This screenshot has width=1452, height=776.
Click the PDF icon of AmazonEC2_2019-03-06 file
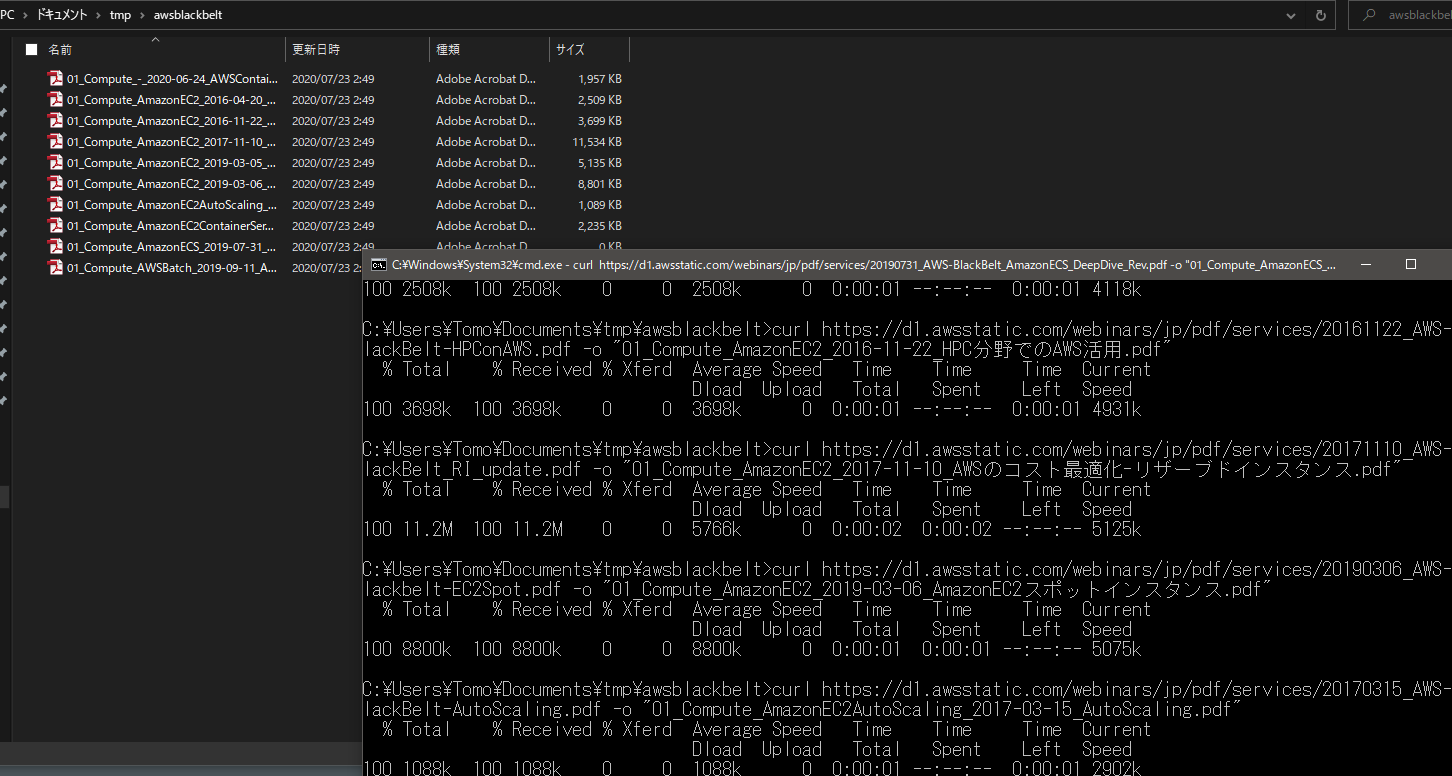click(x=56, y=183)
